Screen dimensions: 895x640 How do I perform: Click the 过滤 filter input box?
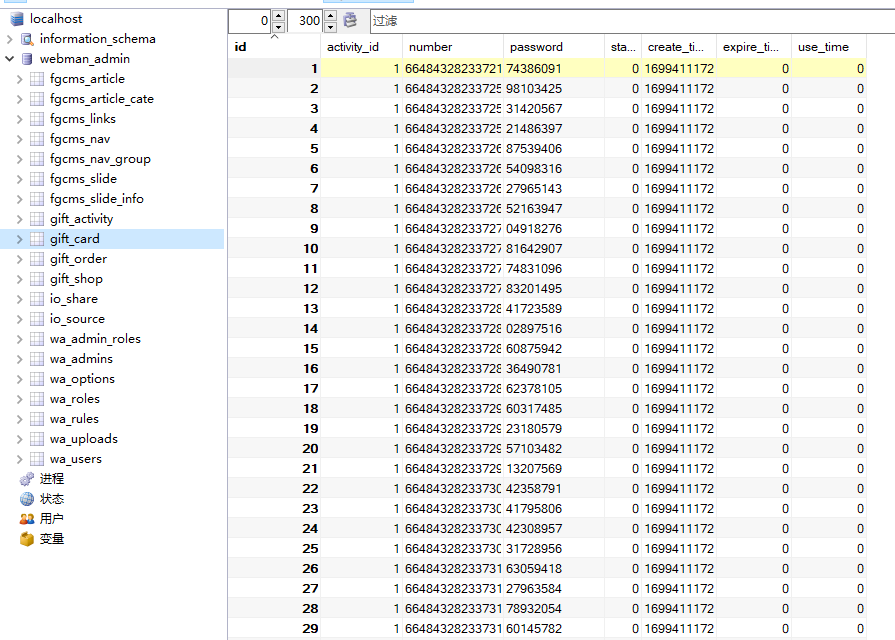[632, 21]
